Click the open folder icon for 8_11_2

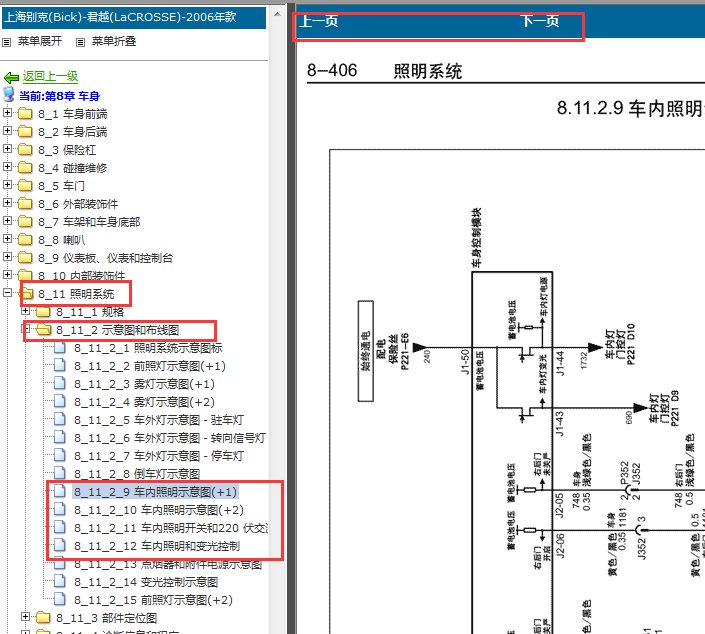pyautogui.click(x=44, y=330)
